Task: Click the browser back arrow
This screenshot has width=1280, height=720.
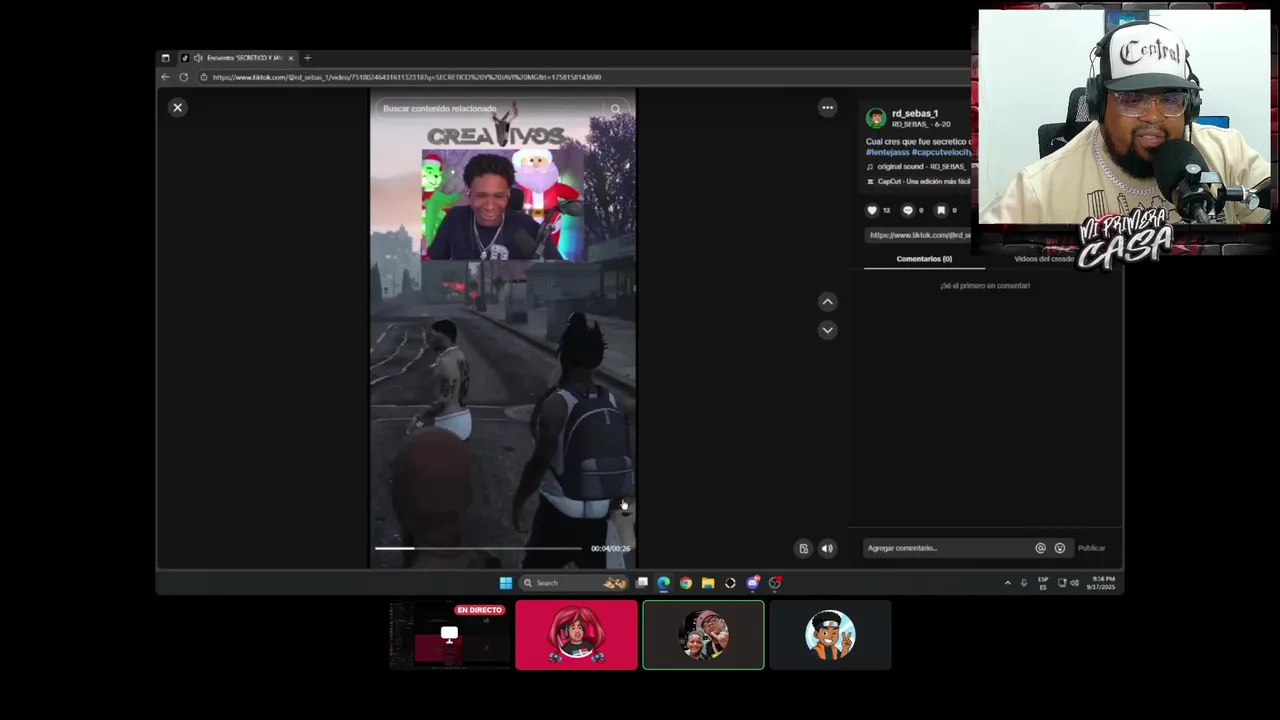Action: [166, 77]
